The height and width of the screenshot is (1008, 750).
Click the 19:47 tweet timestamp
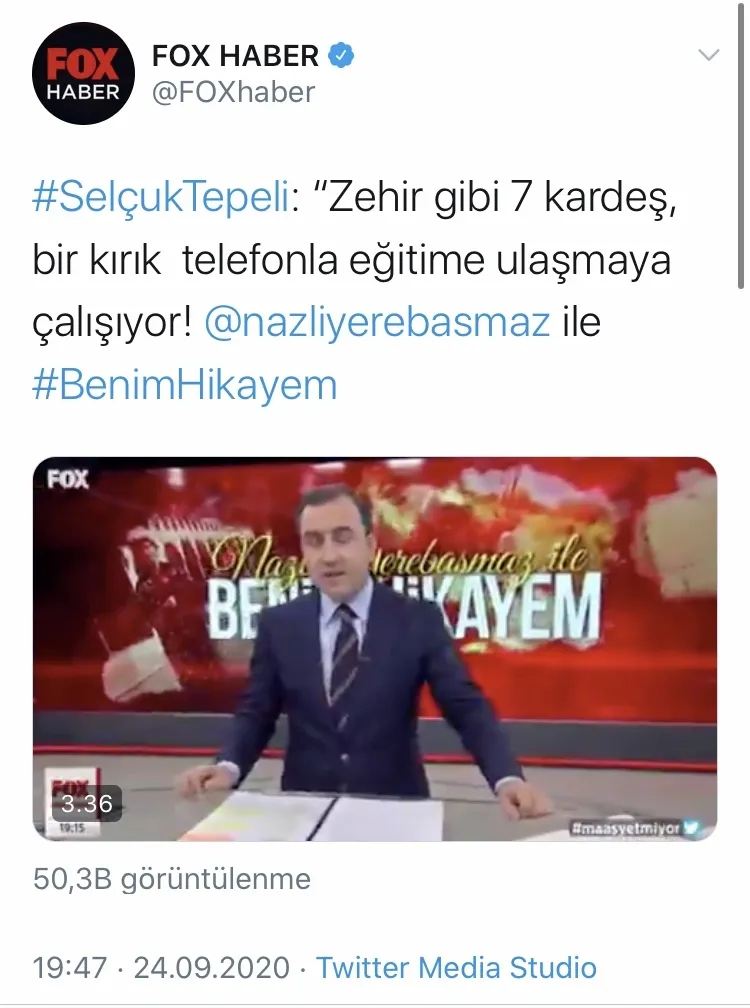(x=69, y=968)
